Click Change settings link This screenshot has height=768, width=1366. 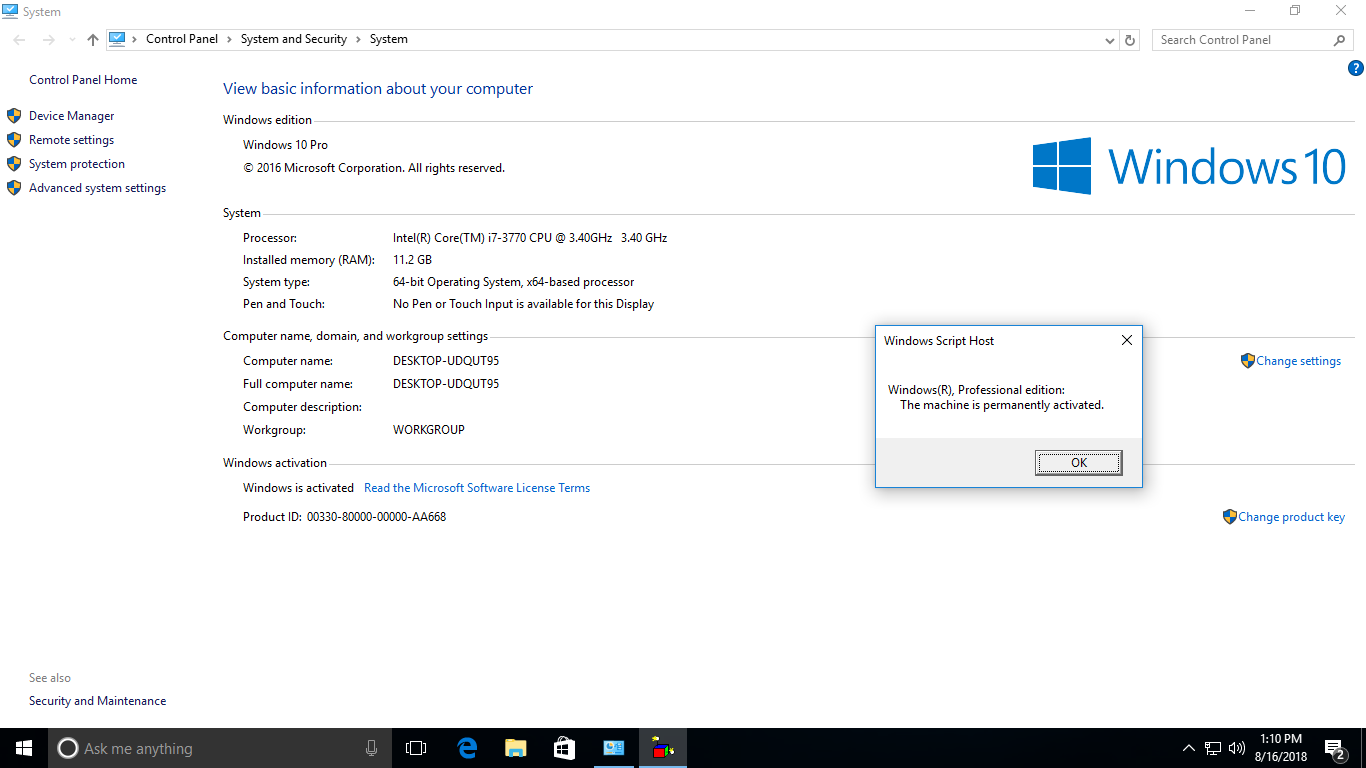coord(1299,361)
